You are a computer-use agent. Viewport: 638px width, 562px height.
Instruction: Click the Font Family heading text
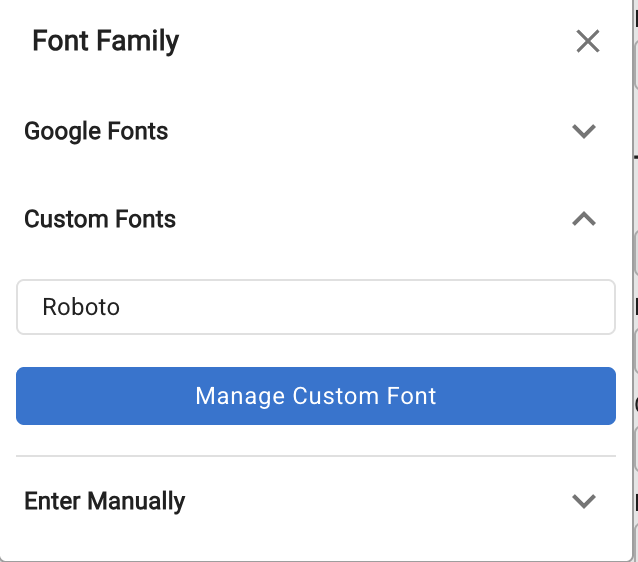(x=106, y=41)
